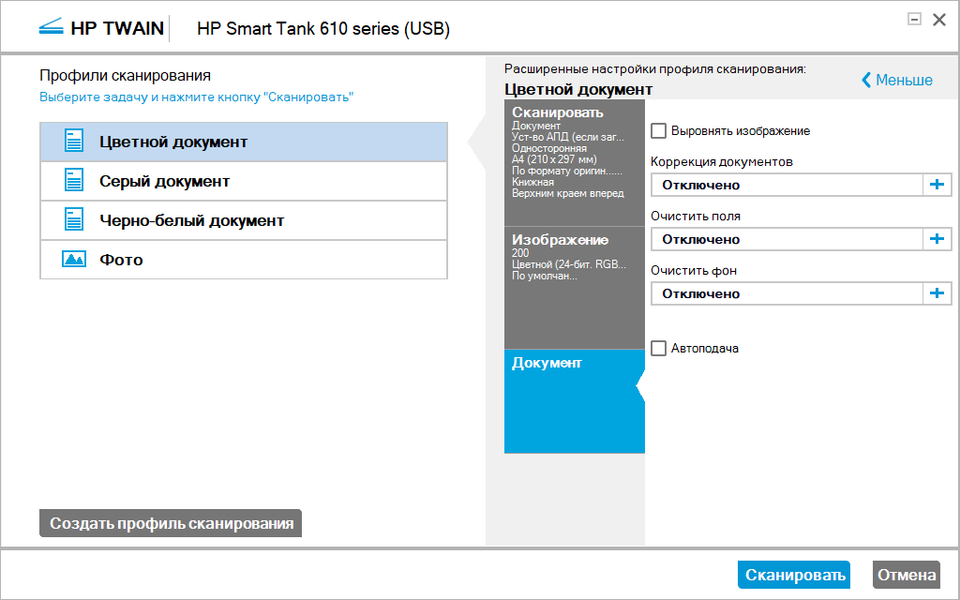This screenshot has width=960, height=600.
Task: Open the Очистить фон dropdown
Action: 786,293
